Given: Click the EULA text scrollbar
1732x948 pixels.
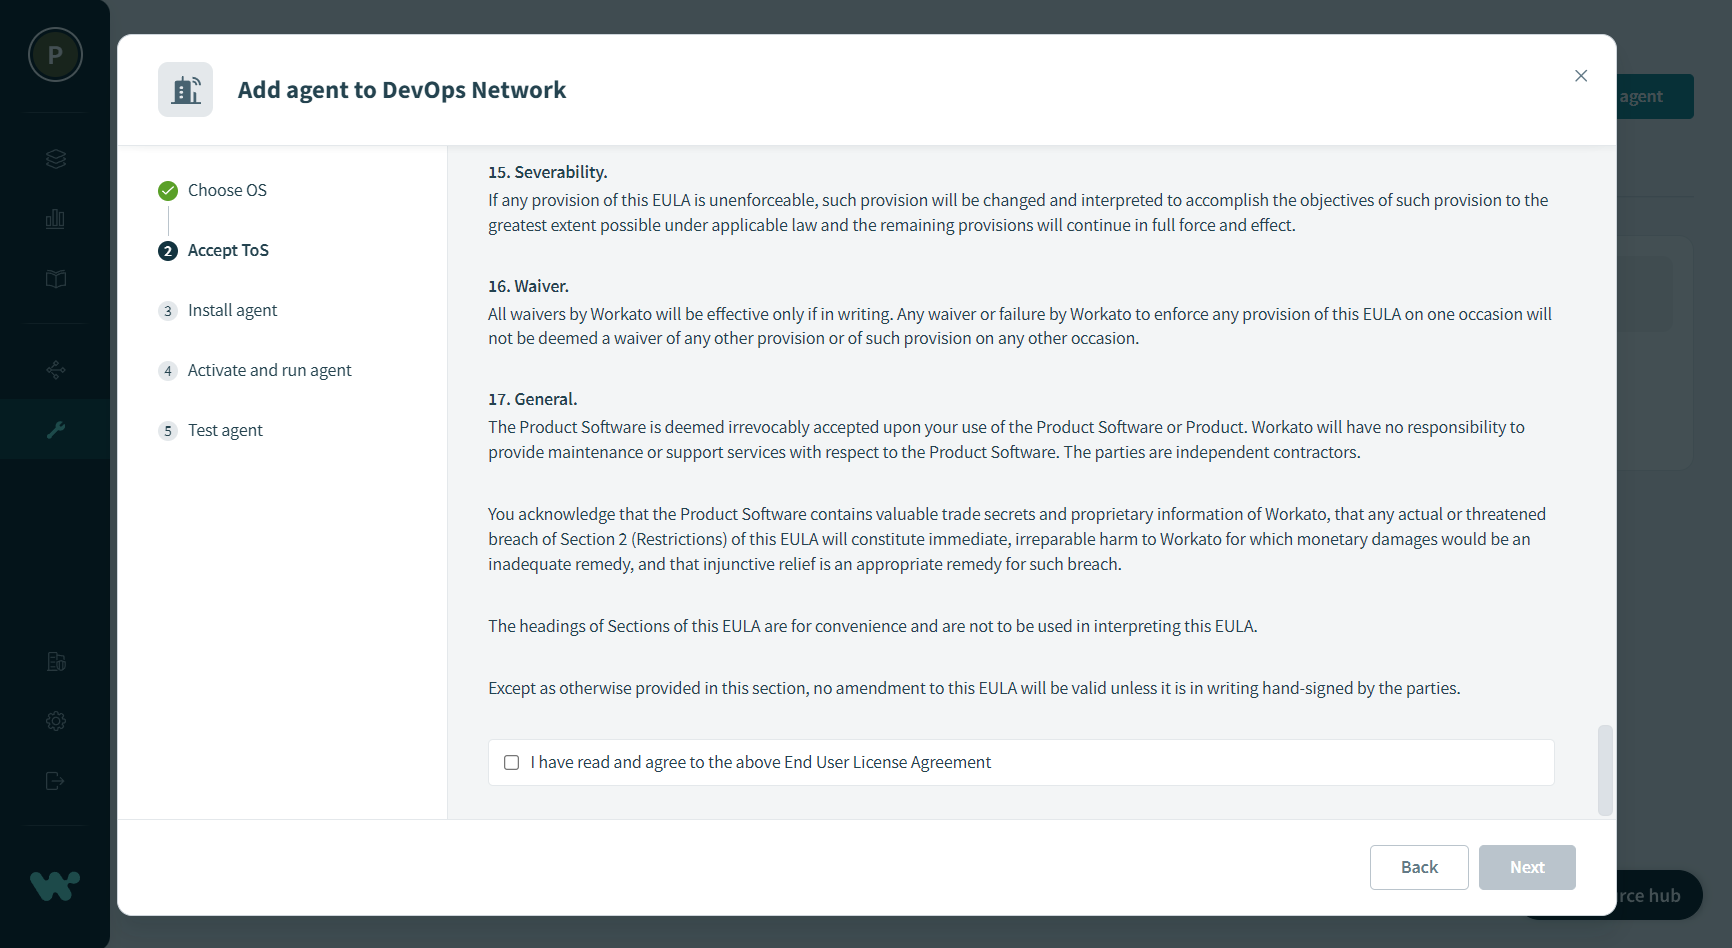Looking at the screenshot, I should [1605, 769].
